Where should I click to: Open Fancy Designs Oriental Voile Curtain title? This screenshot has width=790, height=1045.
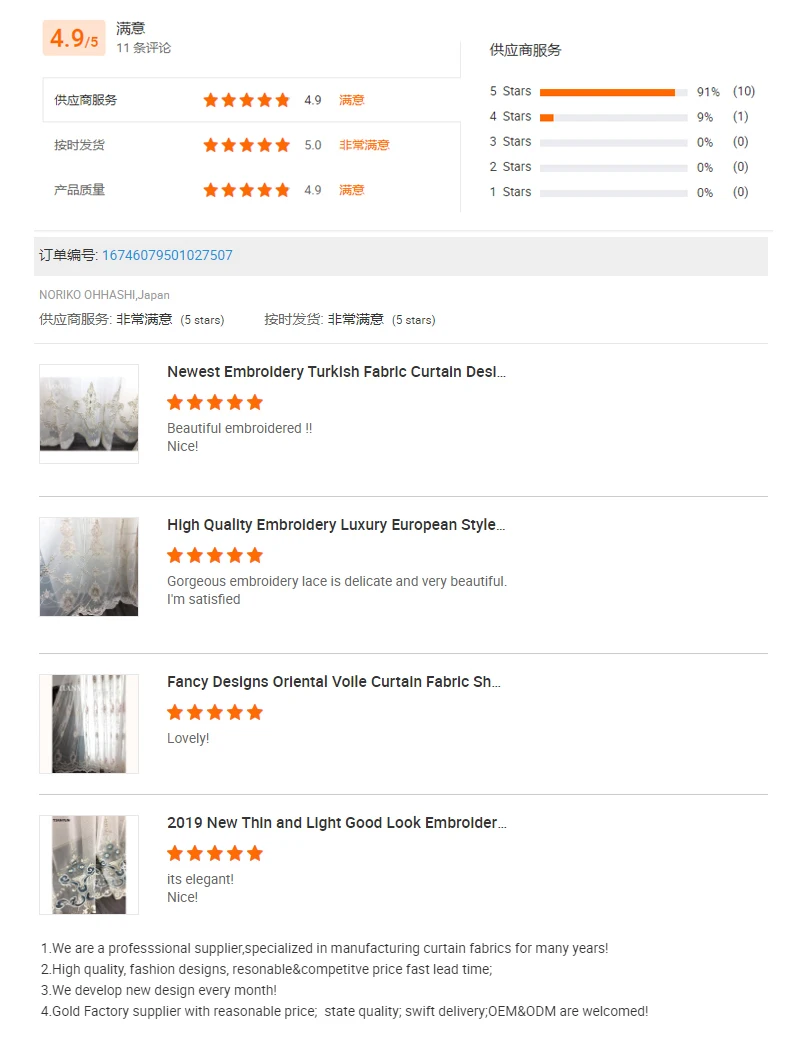334,682
